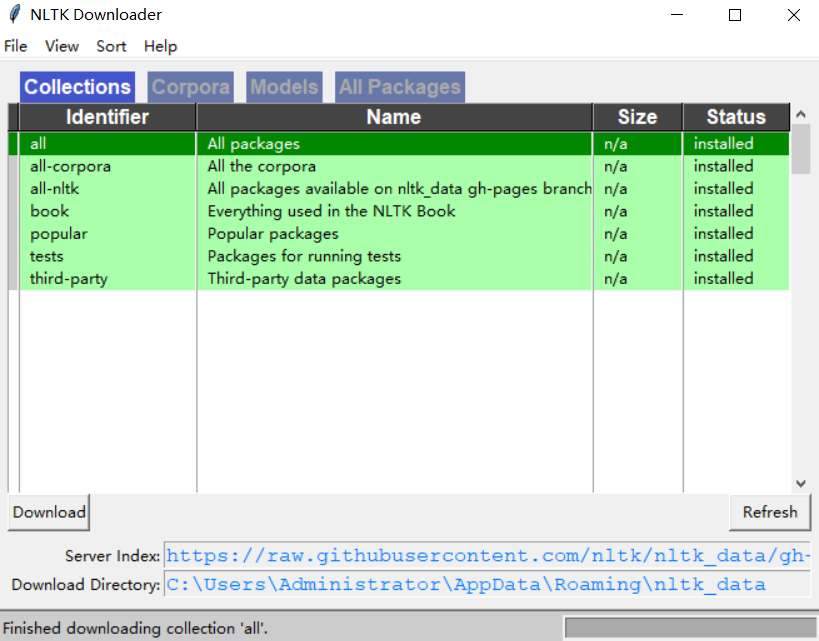819x641 pixels.
Task: Close the NLTK Downloader window
Action: [x=793, y=15]
